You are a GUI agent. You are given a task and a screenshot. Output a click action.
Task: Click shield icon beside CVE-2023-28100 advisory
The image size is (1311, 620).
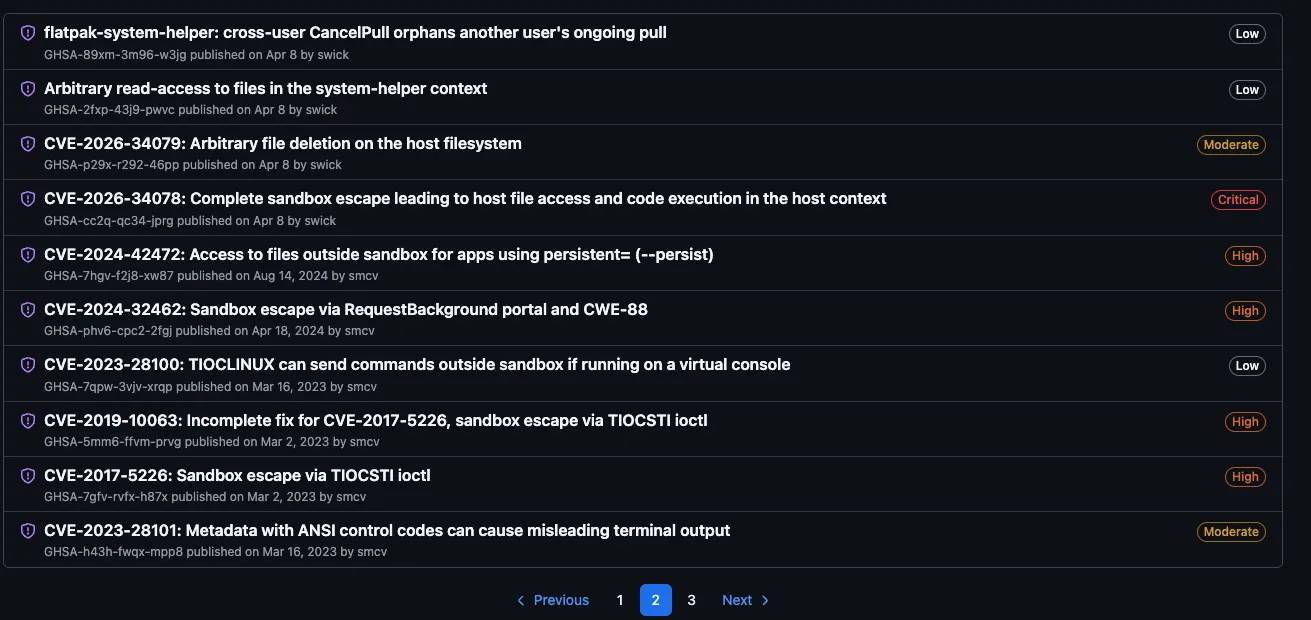click(x=28, y=365)
